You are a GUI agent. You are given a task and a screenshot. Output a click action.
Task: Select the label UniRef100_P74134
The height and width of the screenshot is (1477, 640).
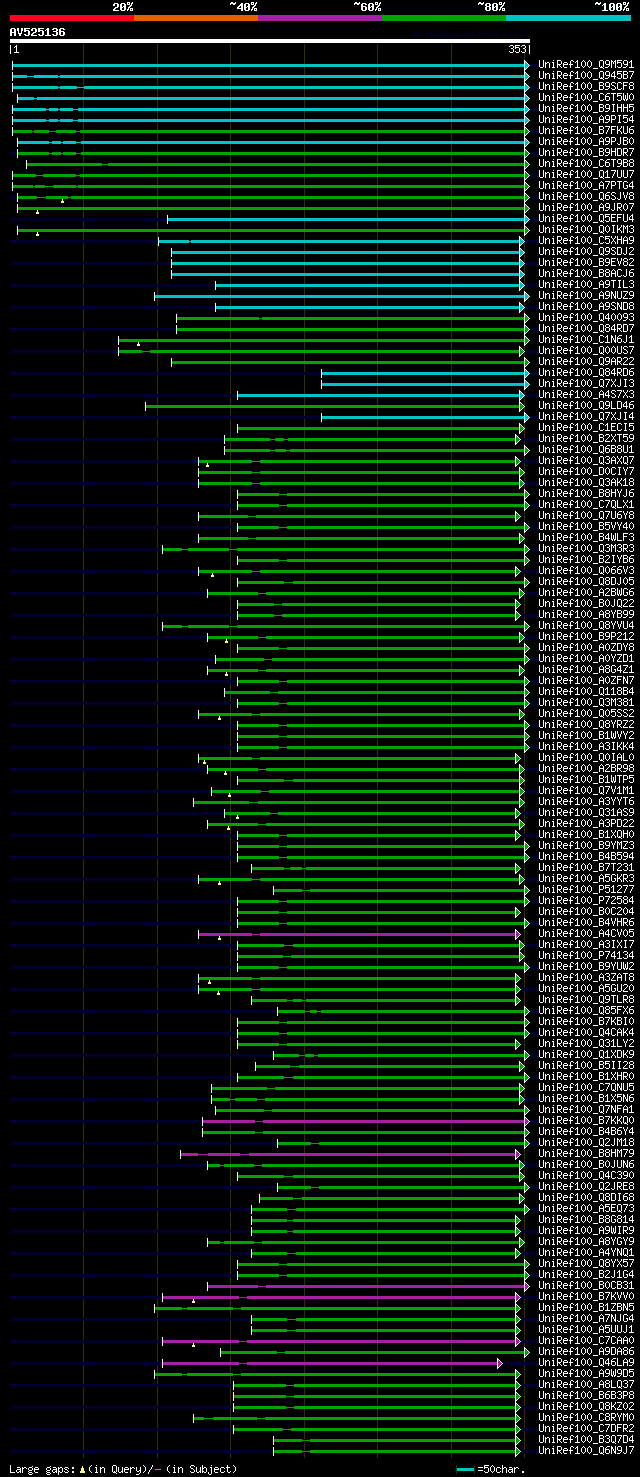pos(586,956)
